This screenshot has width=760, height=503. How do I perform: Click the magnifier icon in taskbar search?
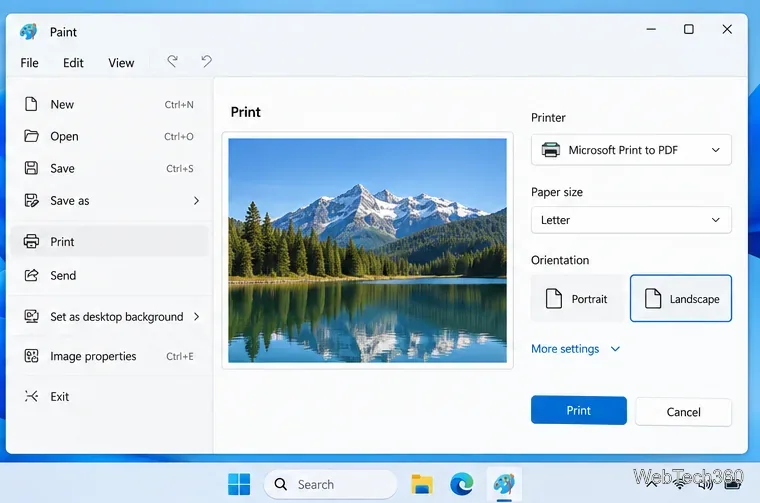click(281, 484)
